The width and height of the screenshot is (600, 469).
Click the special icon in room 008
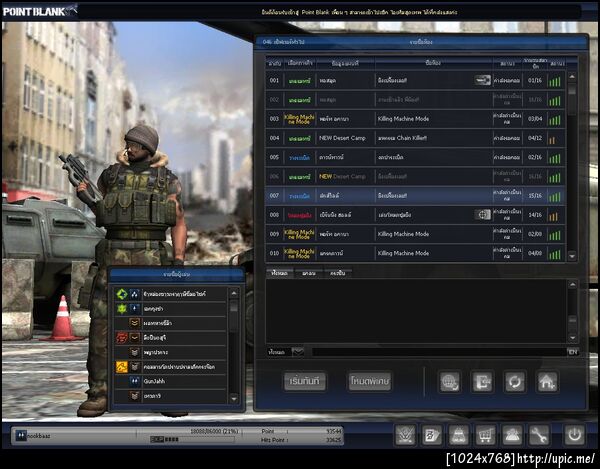tap(483, 215)
